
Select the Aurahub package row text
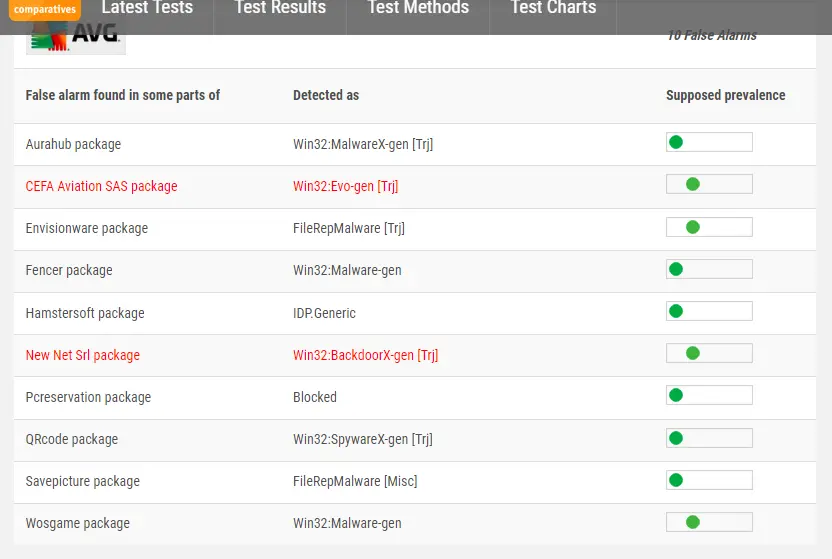pyautogui.click(x=73, y=144)
